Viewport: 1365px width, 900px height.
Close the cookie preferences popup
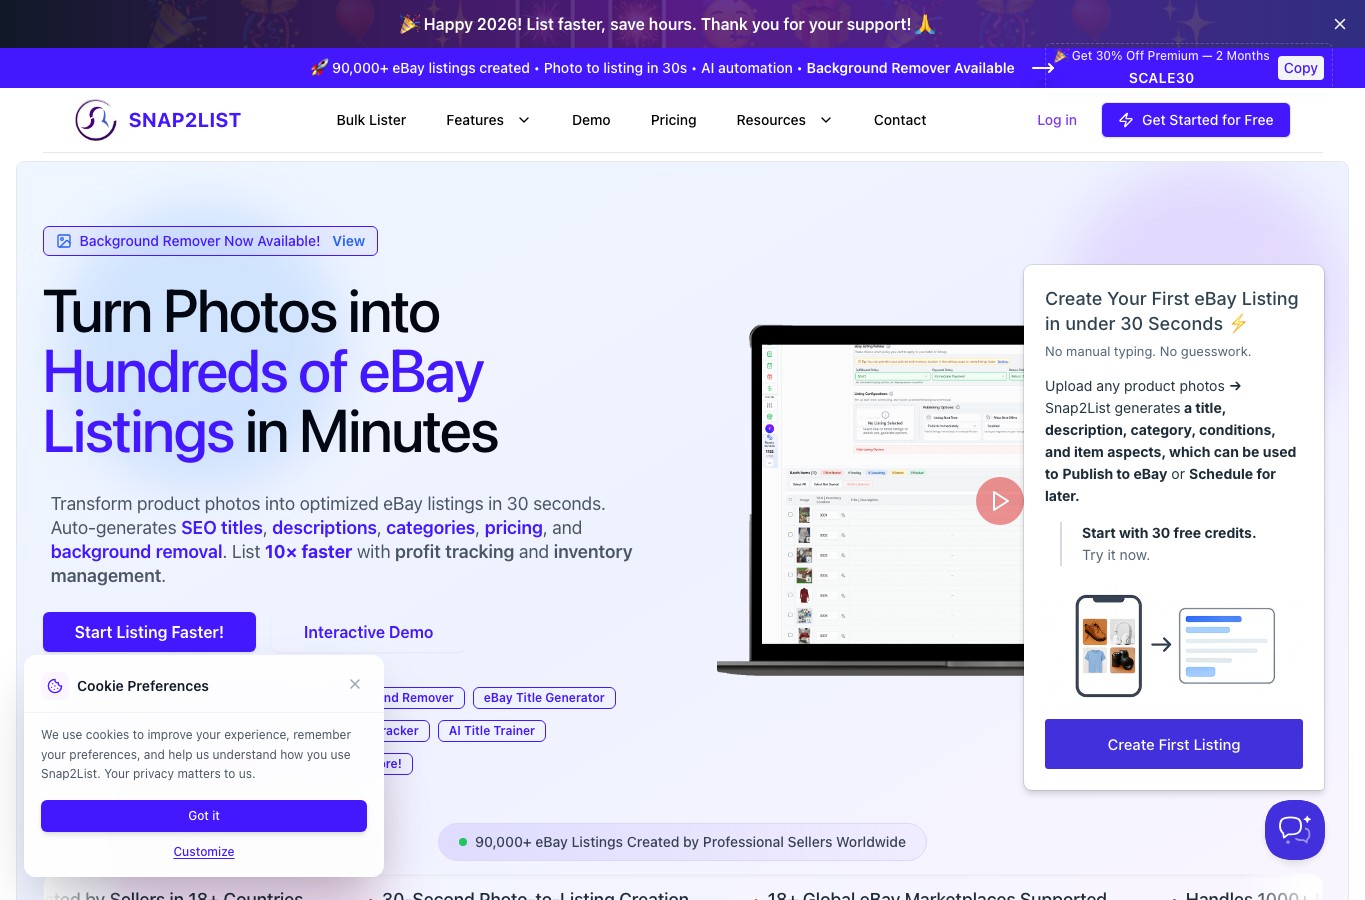click(355, 684)
